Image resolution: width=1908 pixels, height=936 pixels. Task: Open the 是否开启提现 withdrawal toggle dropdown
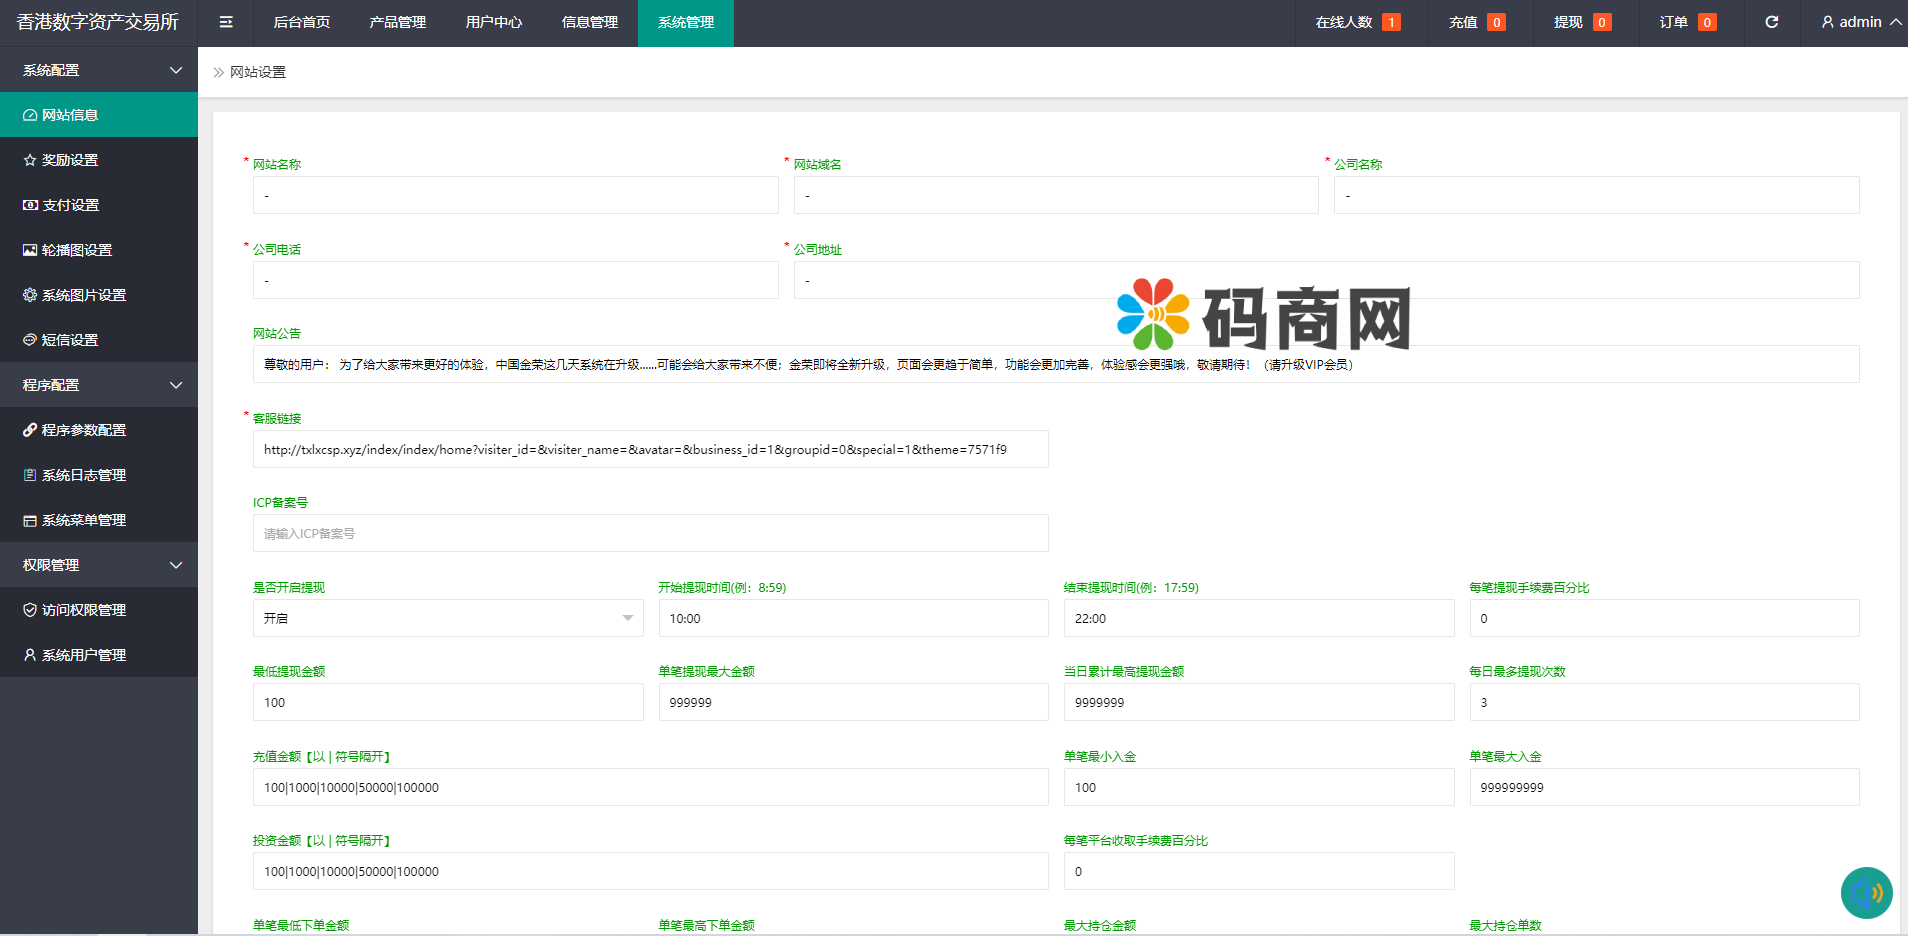click(447, 618)
